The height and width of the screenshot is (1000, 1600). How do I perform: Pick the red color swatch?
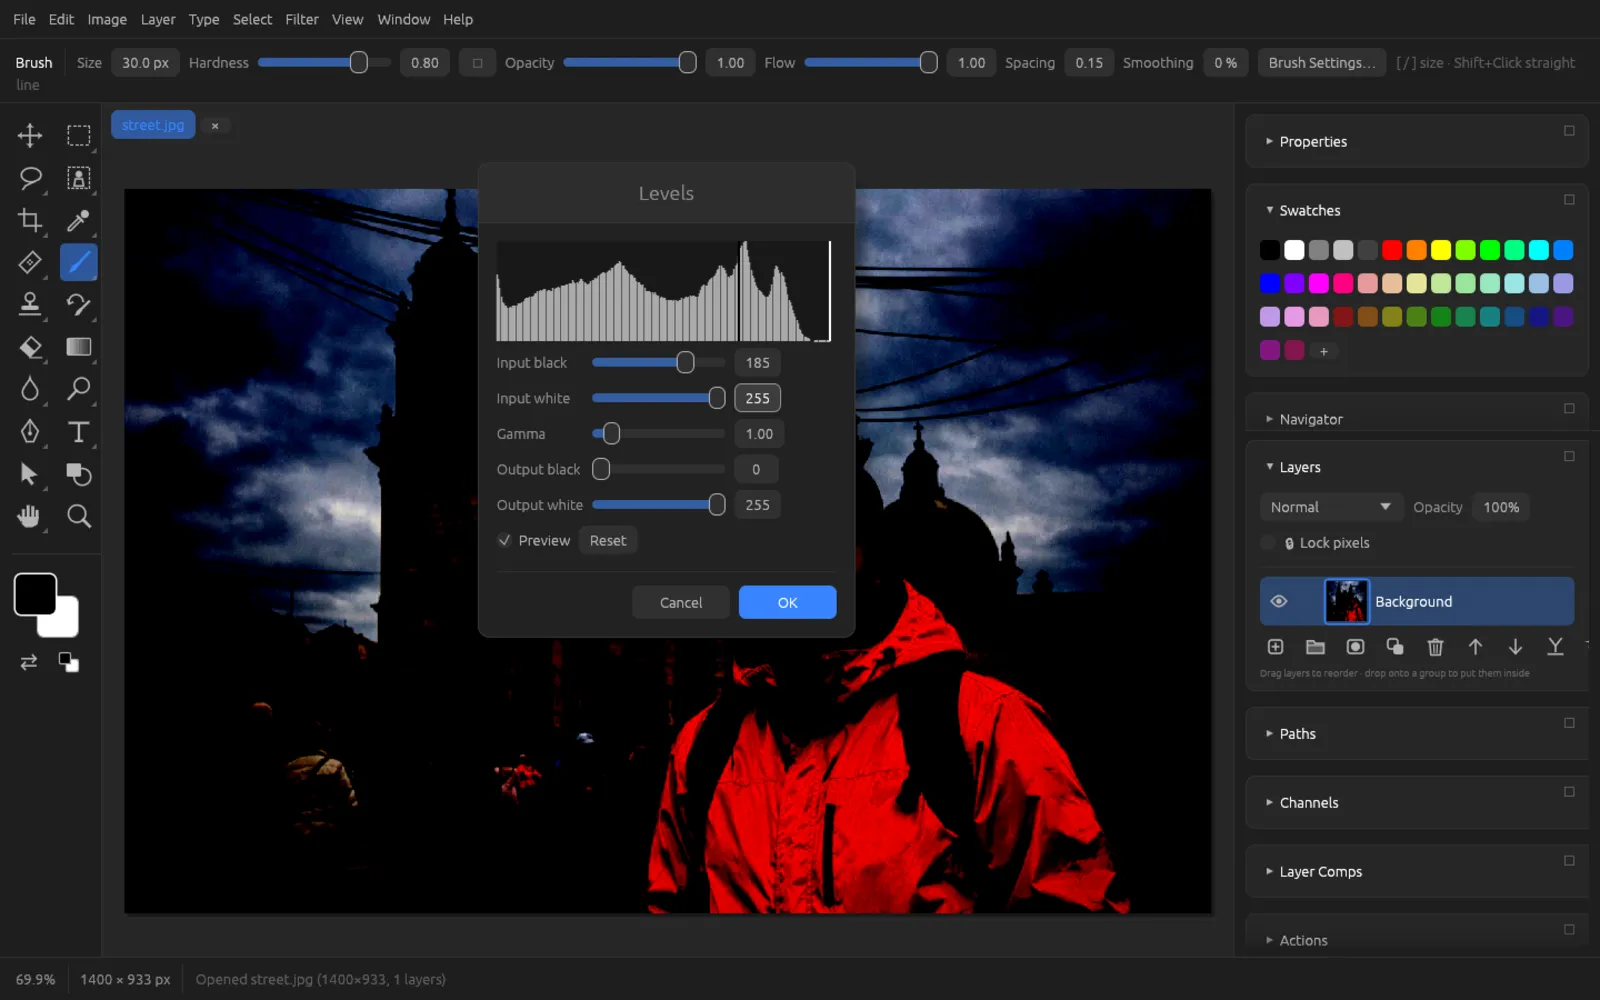tap(1392, 250)
